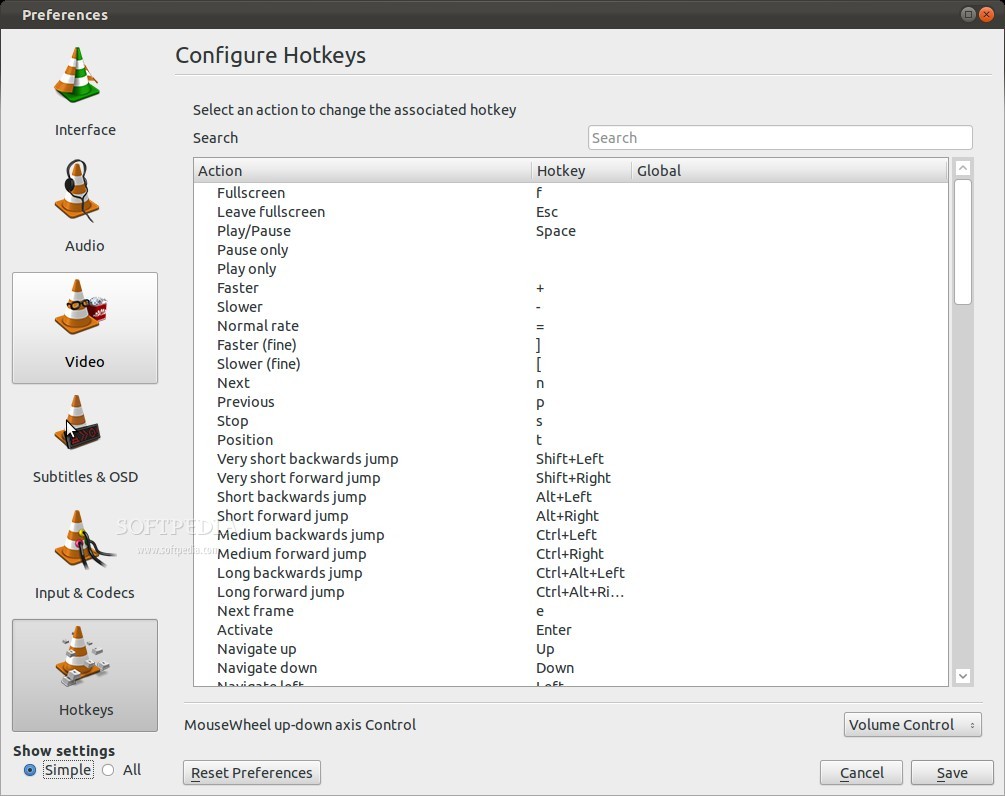Image resolution: width=1005 pixels, height=796 pixels.
Task: Select the Video settings cone icon
Action: click(x=84, y=310)
